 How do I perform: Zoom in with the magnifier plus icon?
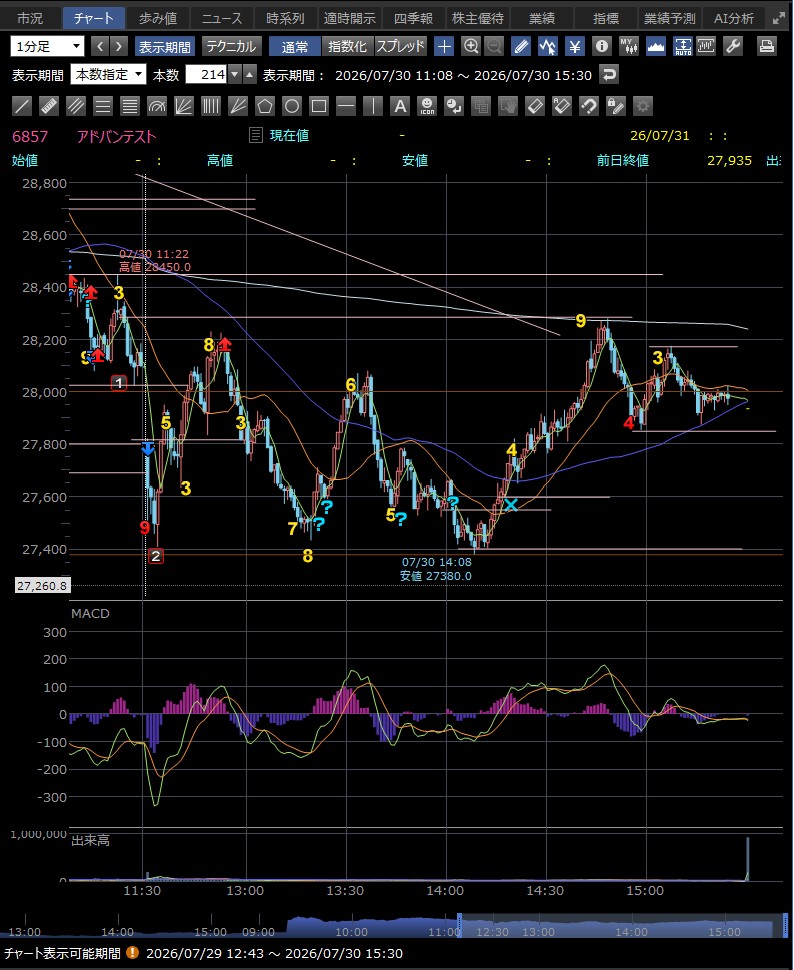471,46
